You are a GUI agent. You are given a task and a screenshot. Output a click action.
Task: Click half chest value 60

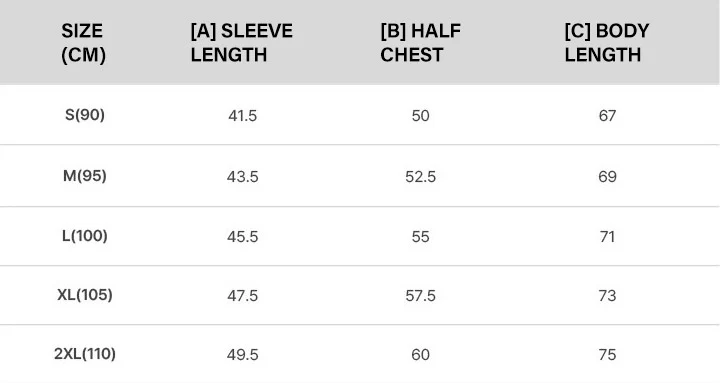pos(420,355)
